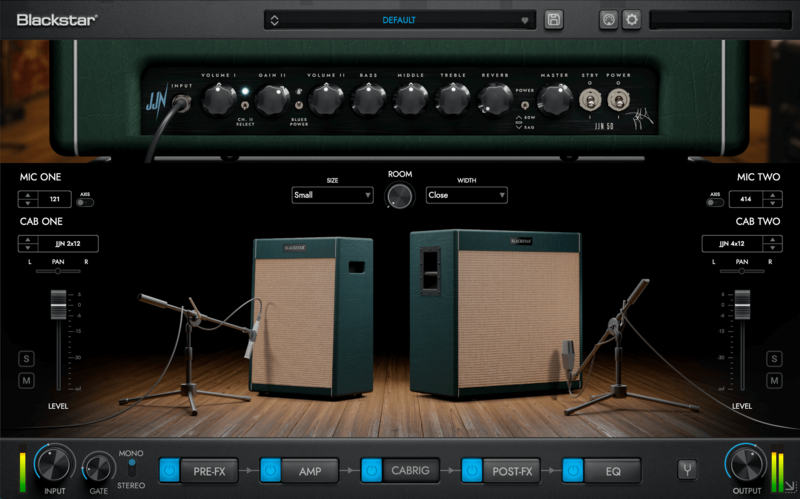Open the DEFAULT preset dropdown

399,20
